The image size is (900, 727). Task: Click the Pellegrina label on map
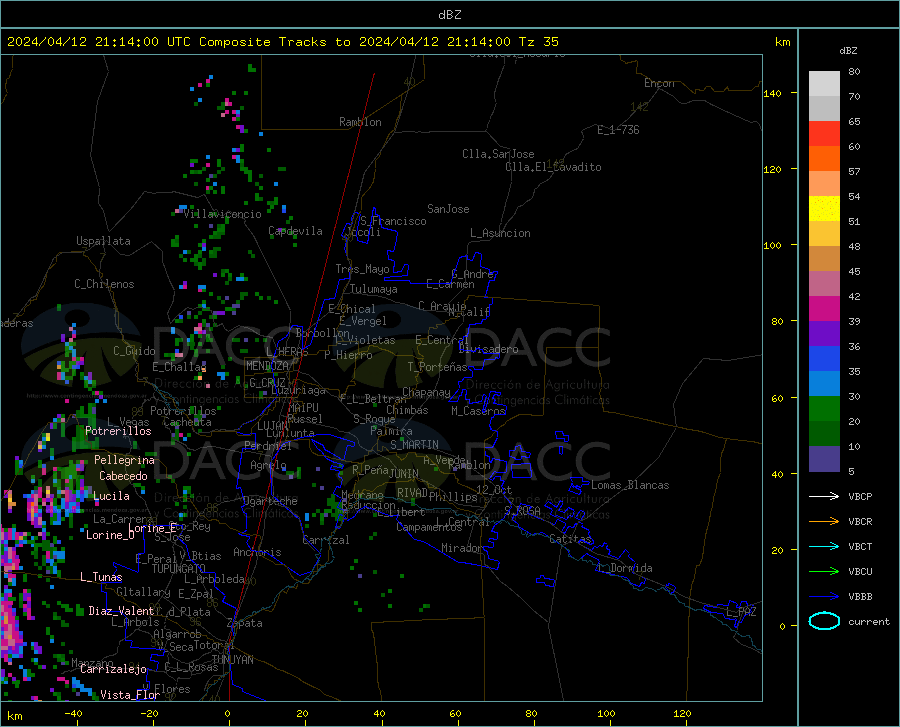[x=125, y=460]
